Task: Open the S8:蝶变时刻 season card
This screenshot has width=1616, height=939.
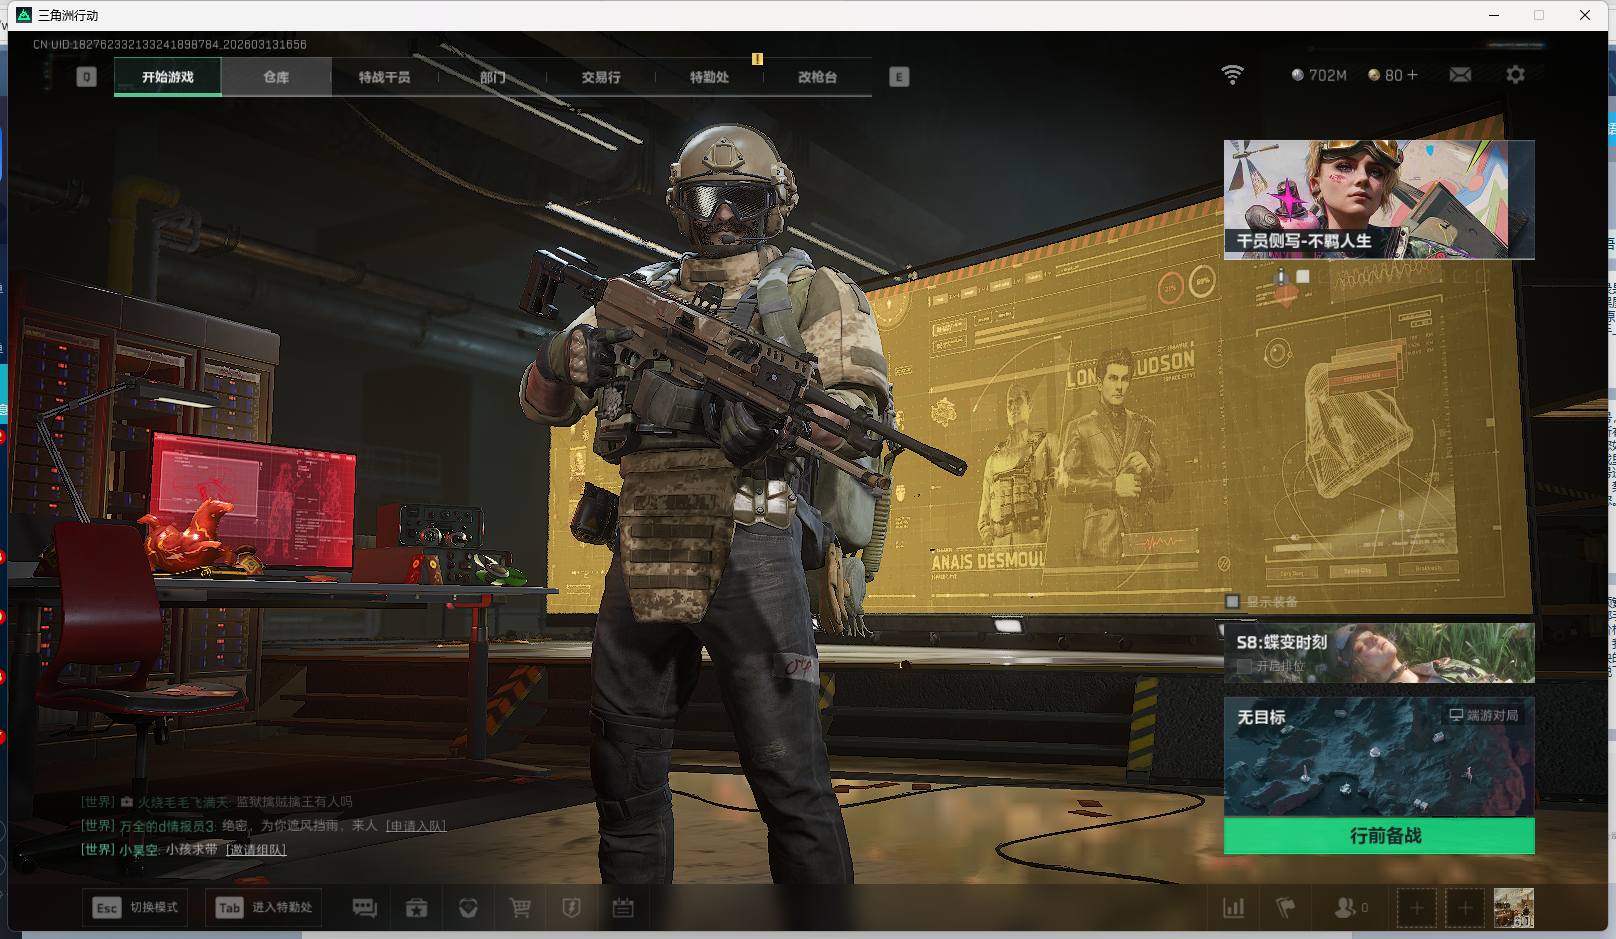Action: tap(1379, 653)
